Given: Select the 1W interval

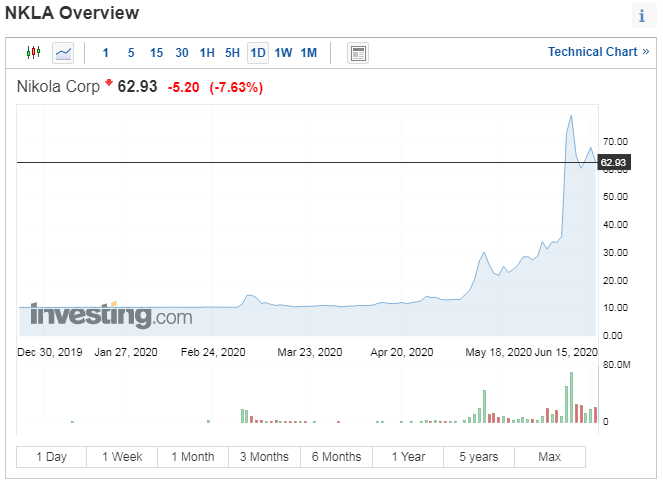Looking at the screenshot, I should point(283,53).
